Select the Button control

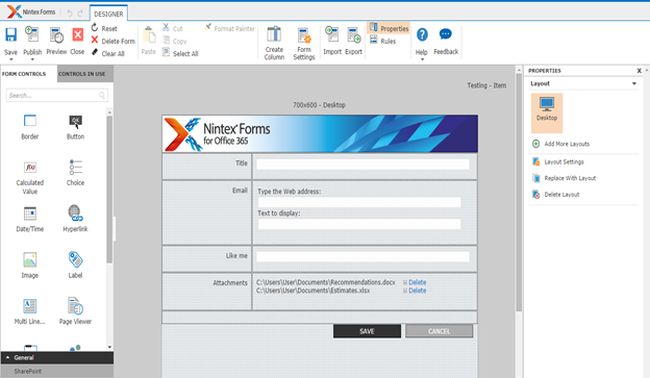(75, 127)
